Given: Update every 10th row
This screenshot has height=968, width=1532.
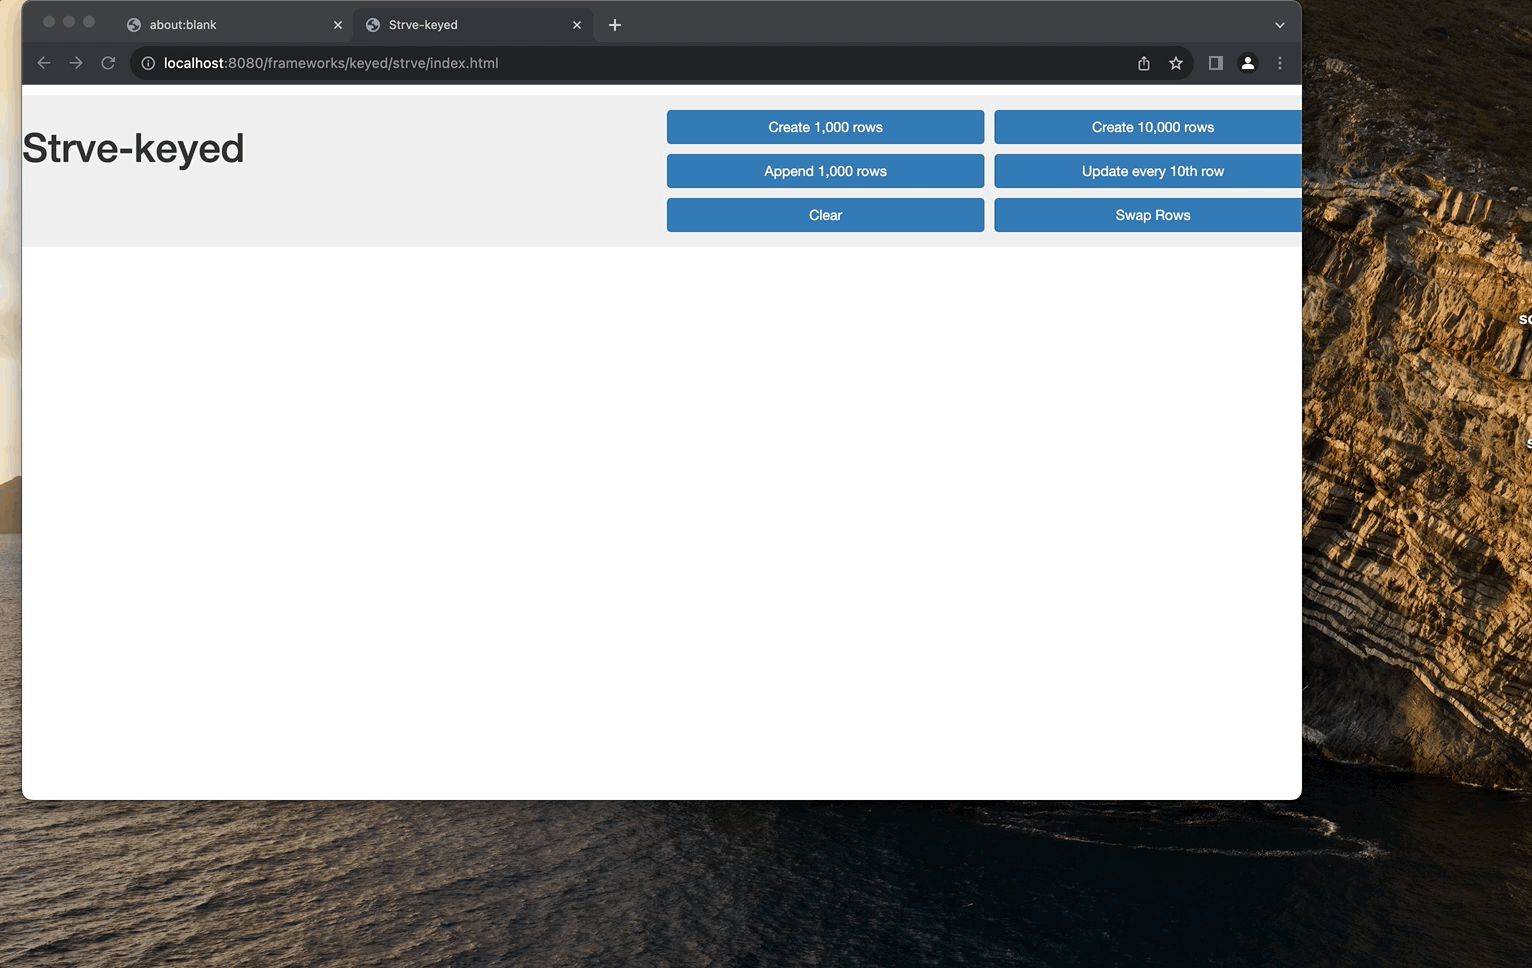Looking at the screenshot, I should (x=1148, y=171).
